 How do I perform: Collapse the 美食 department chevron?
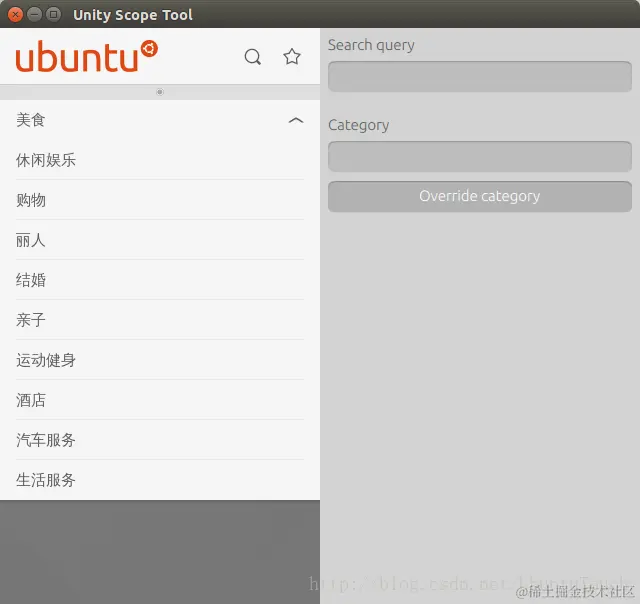tap(296, 120)
